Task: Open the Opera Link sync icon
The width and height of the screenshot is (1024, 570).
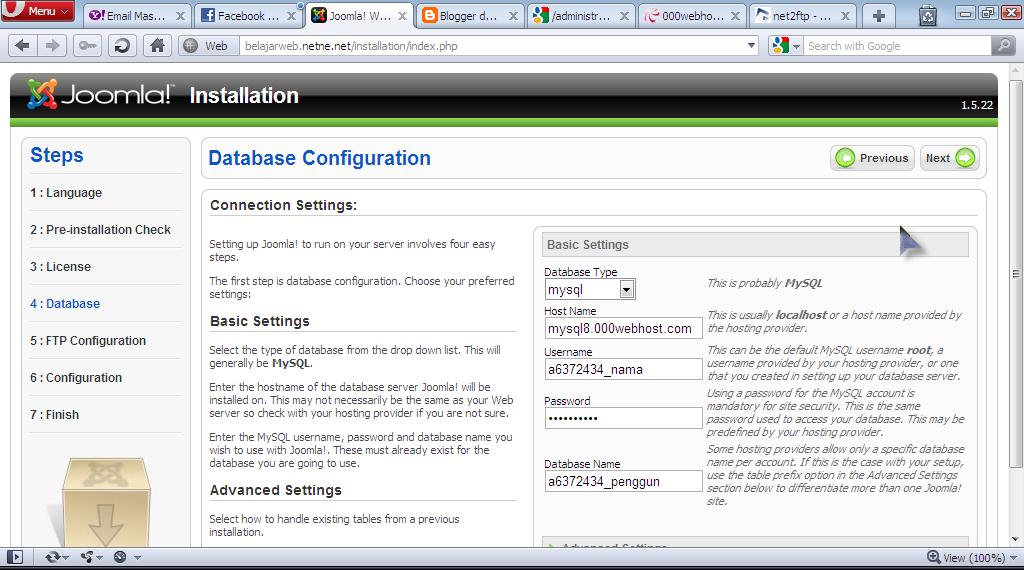Action: 56,557
